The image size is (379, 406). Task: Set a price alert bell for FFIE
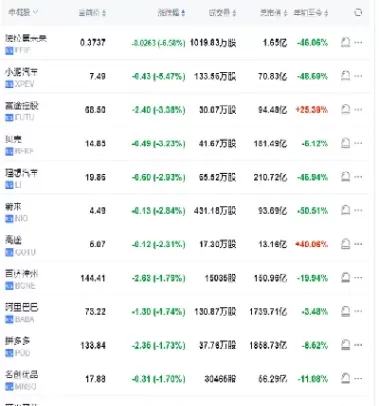346,42
